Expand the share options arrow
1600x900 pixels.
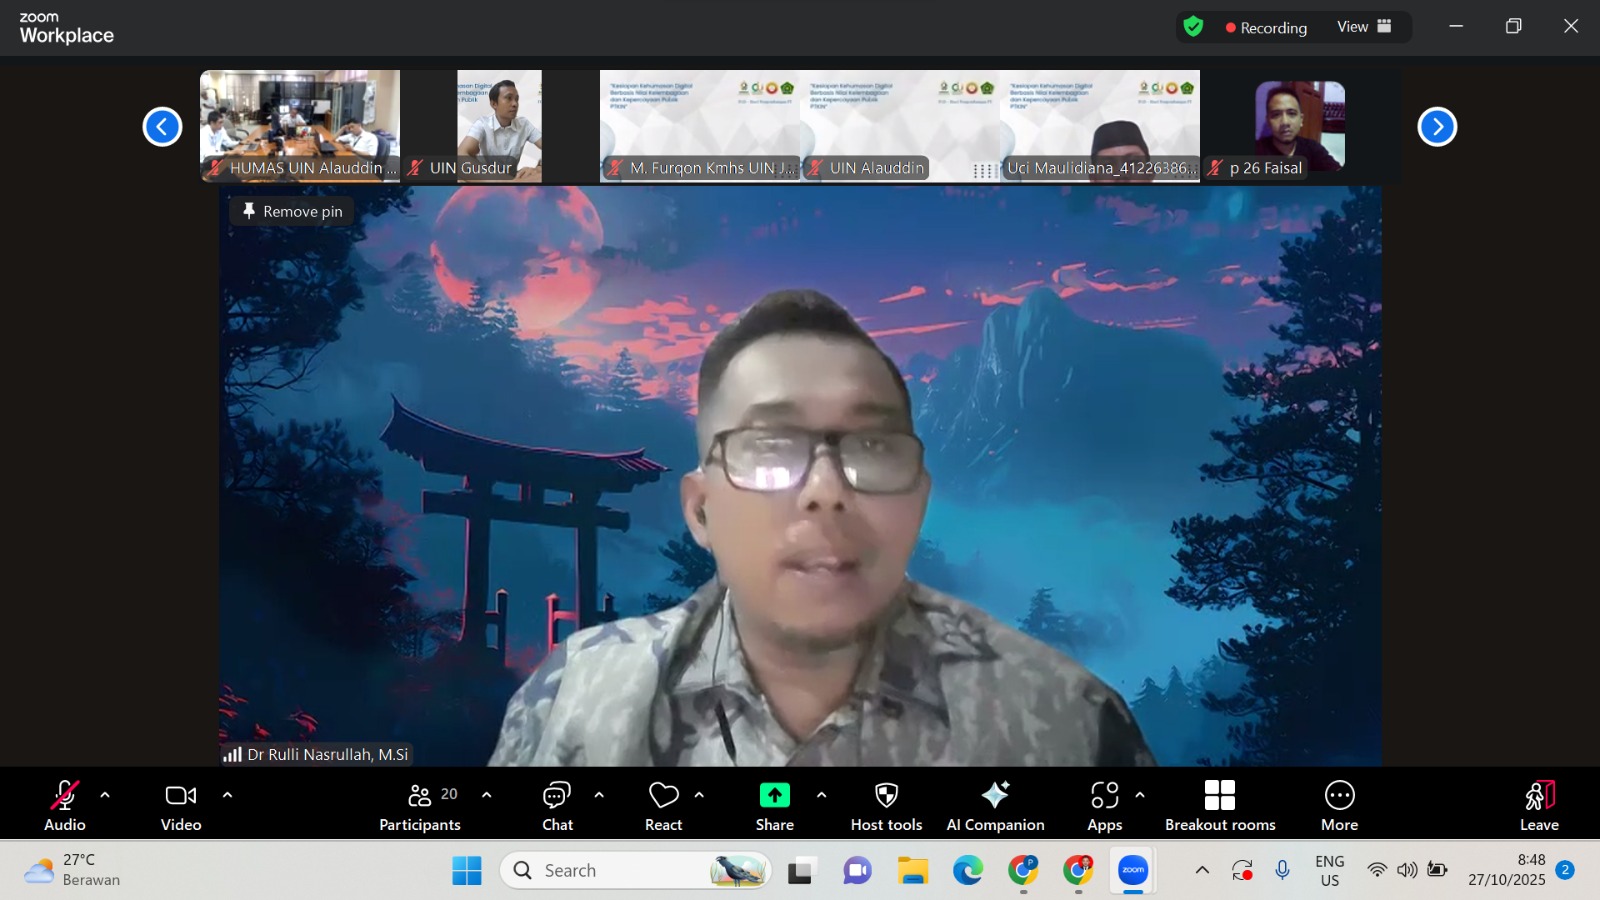(821, 795)
